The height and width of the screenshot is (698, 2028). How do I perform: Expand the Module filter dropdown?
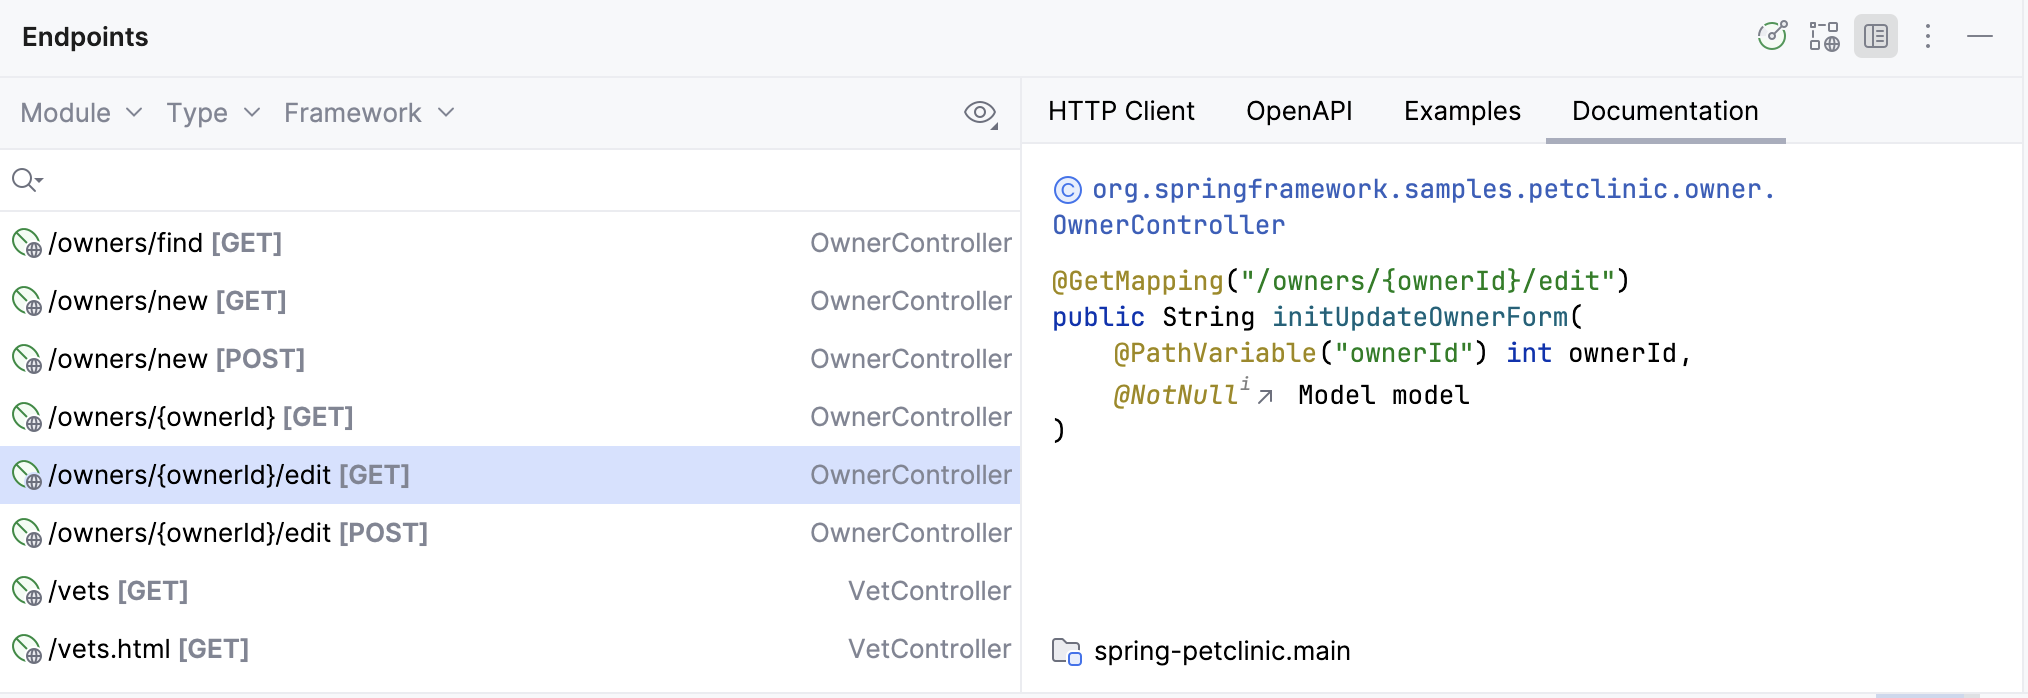(81, 113)
